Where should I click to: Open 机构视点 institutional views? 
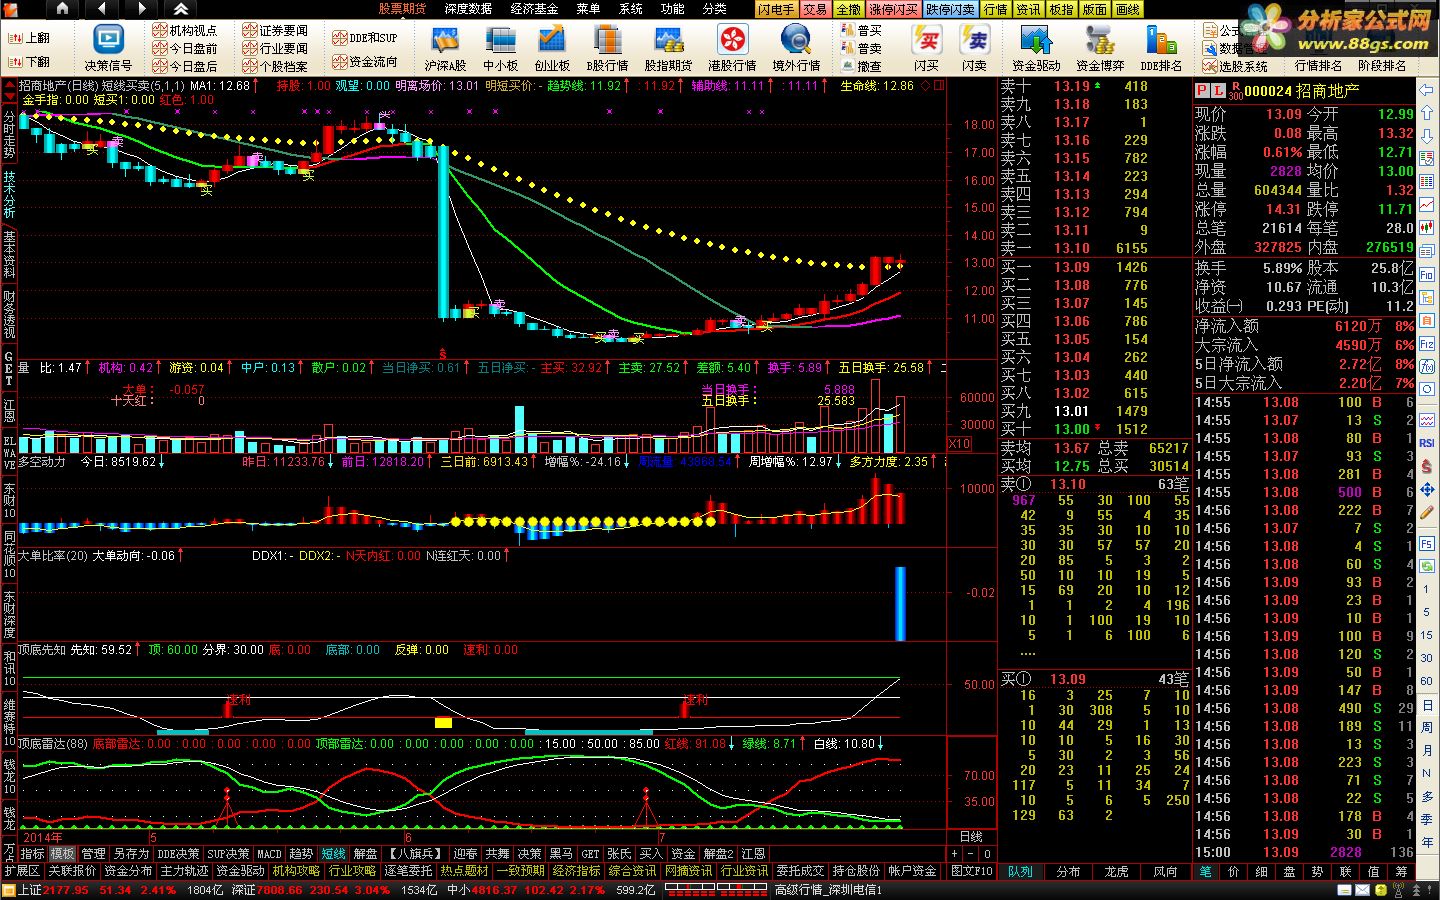(x=185, y=31)
